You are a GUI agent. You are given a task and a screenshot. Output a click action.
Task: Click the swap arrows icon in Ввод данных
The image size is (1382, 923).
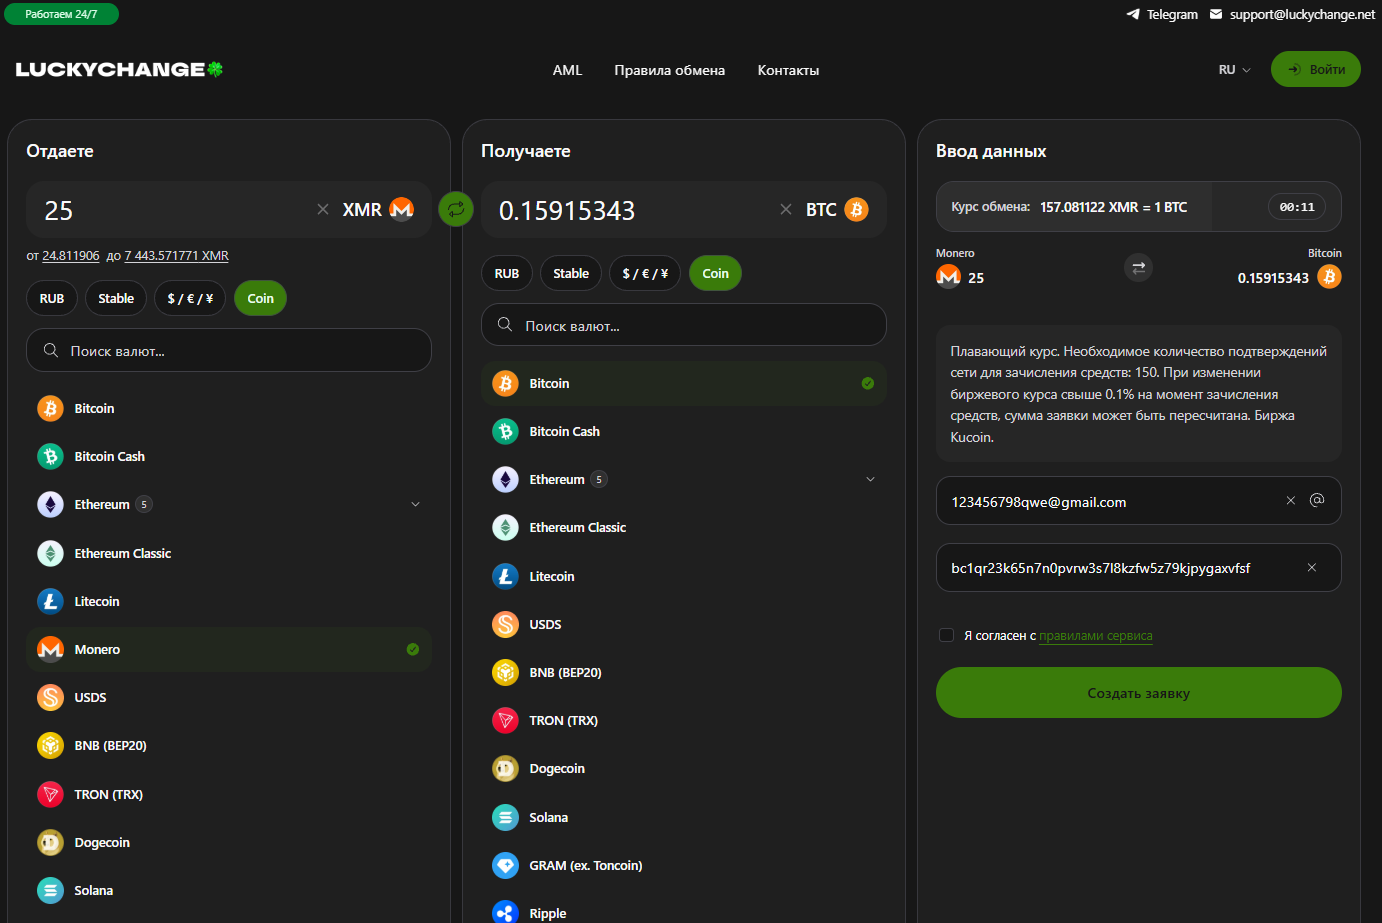[x=1138, y=268]
